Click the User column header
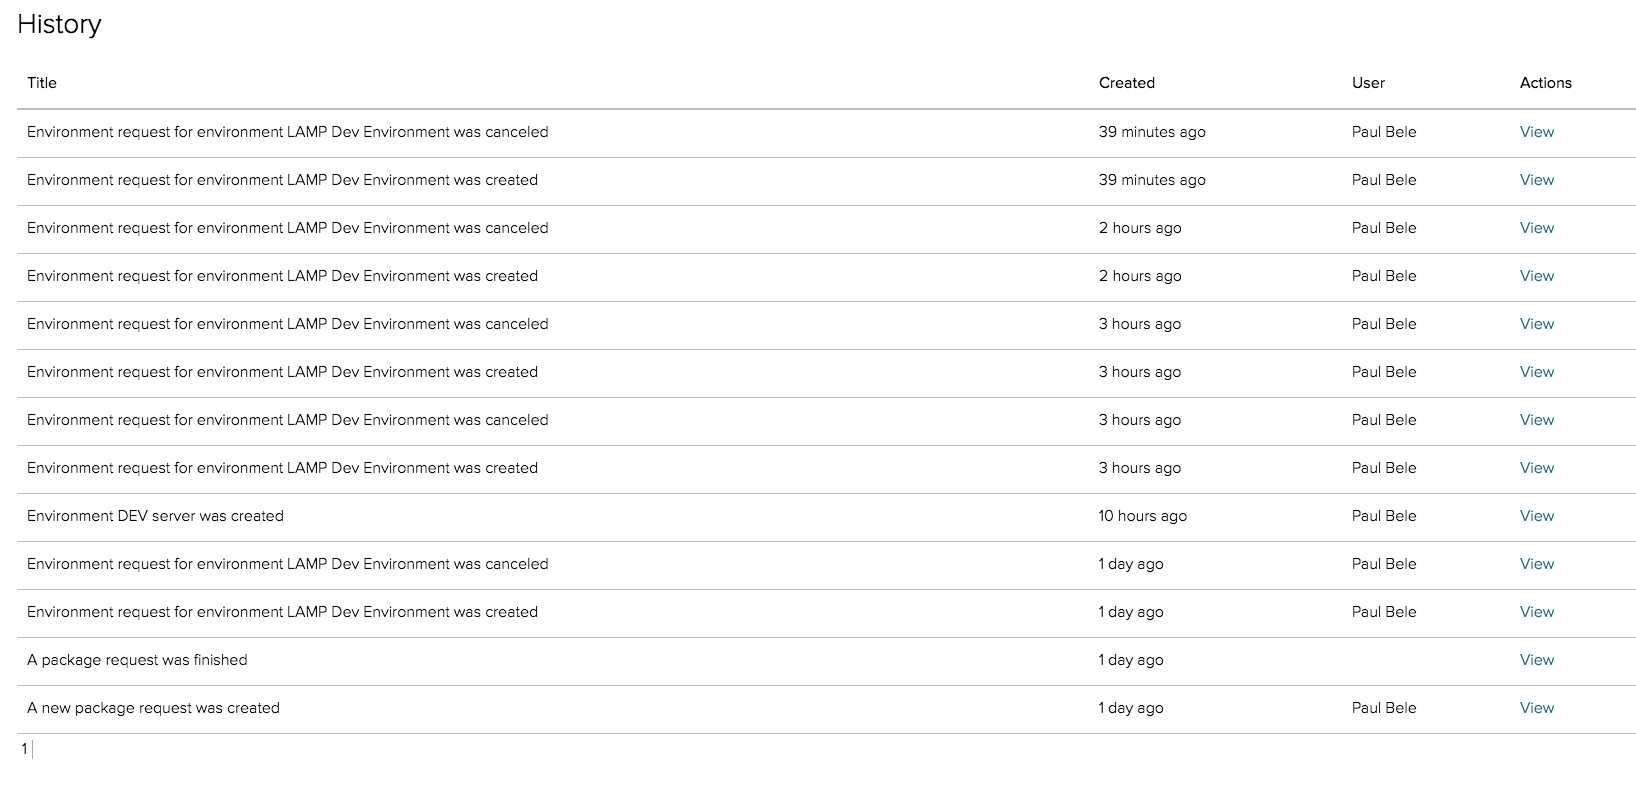The height and width of the screenshot is (798, 1636). [x=1368, y=83]
